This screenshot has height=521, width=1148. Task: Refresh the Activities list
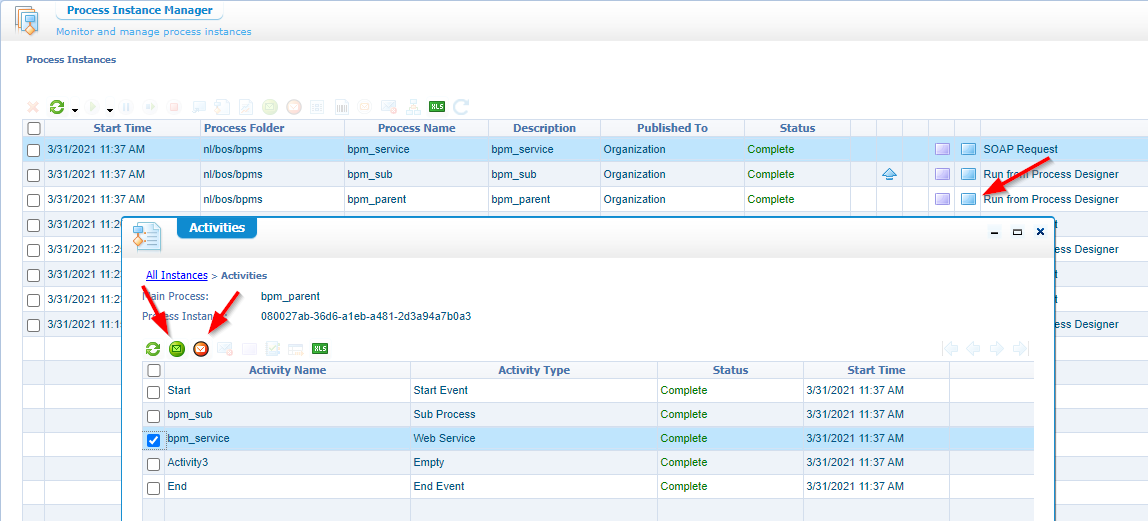point(153,349)
